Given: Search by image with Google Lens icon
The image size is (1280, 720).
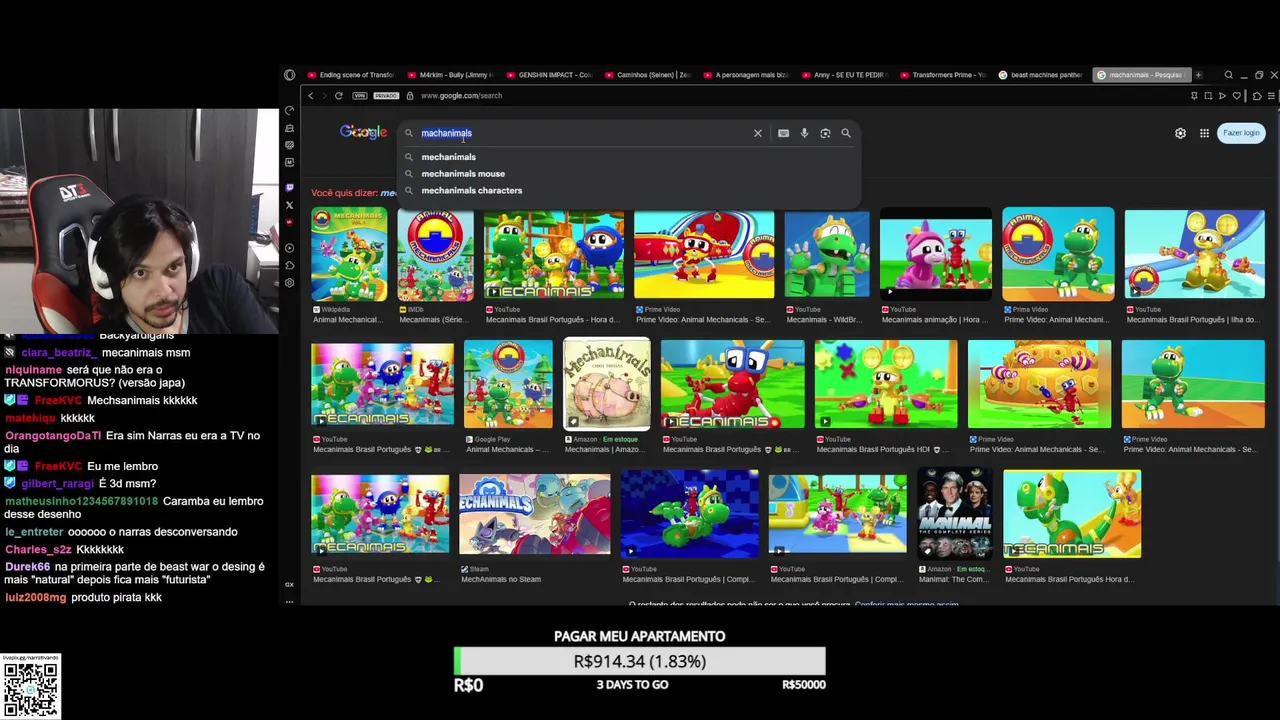Looking at the screenshot, I should point(825,133).
